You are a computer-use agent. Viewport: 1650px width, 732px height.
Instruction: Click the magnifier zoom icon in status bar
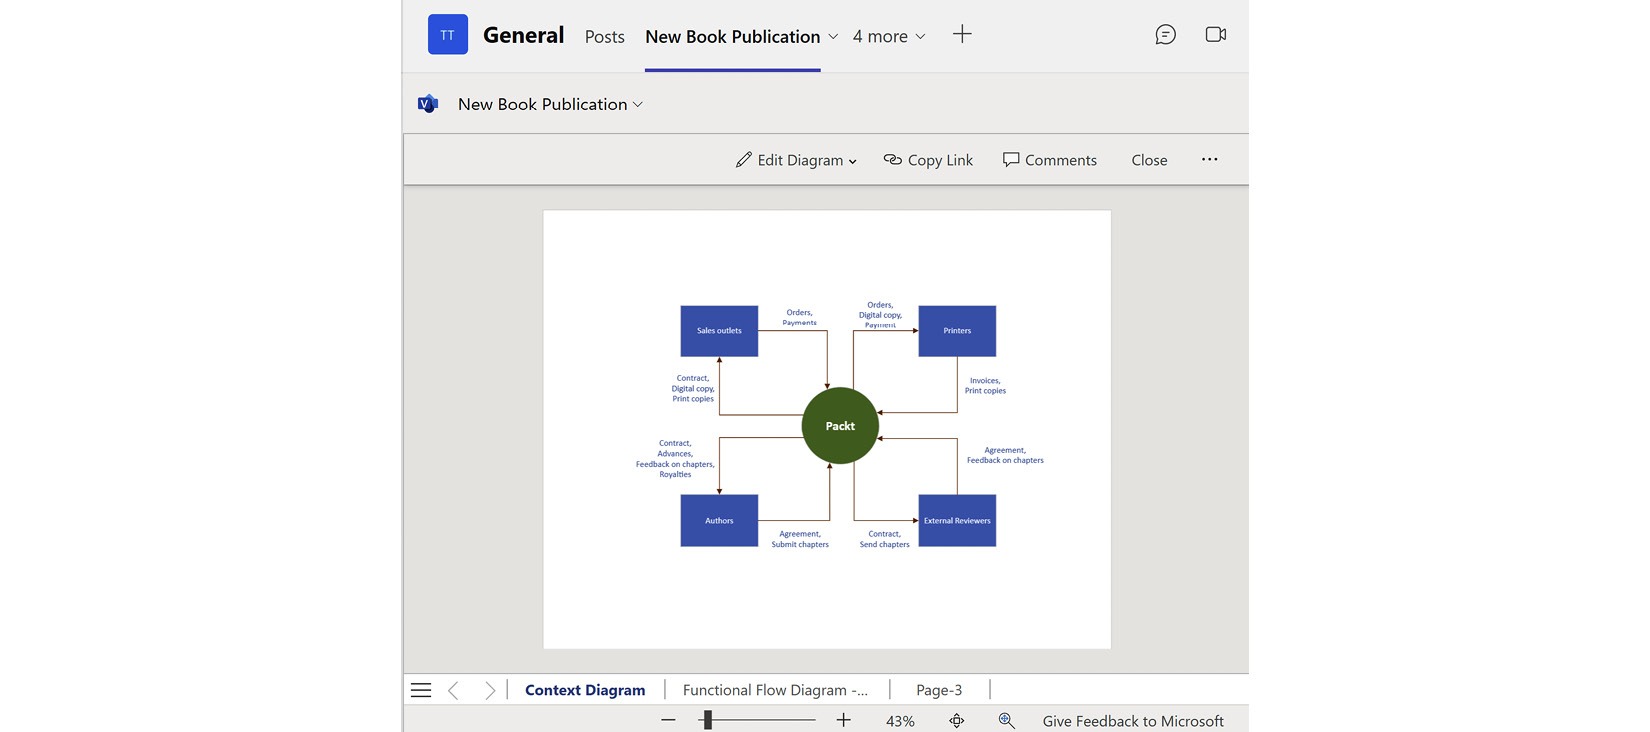[1006, 721]
